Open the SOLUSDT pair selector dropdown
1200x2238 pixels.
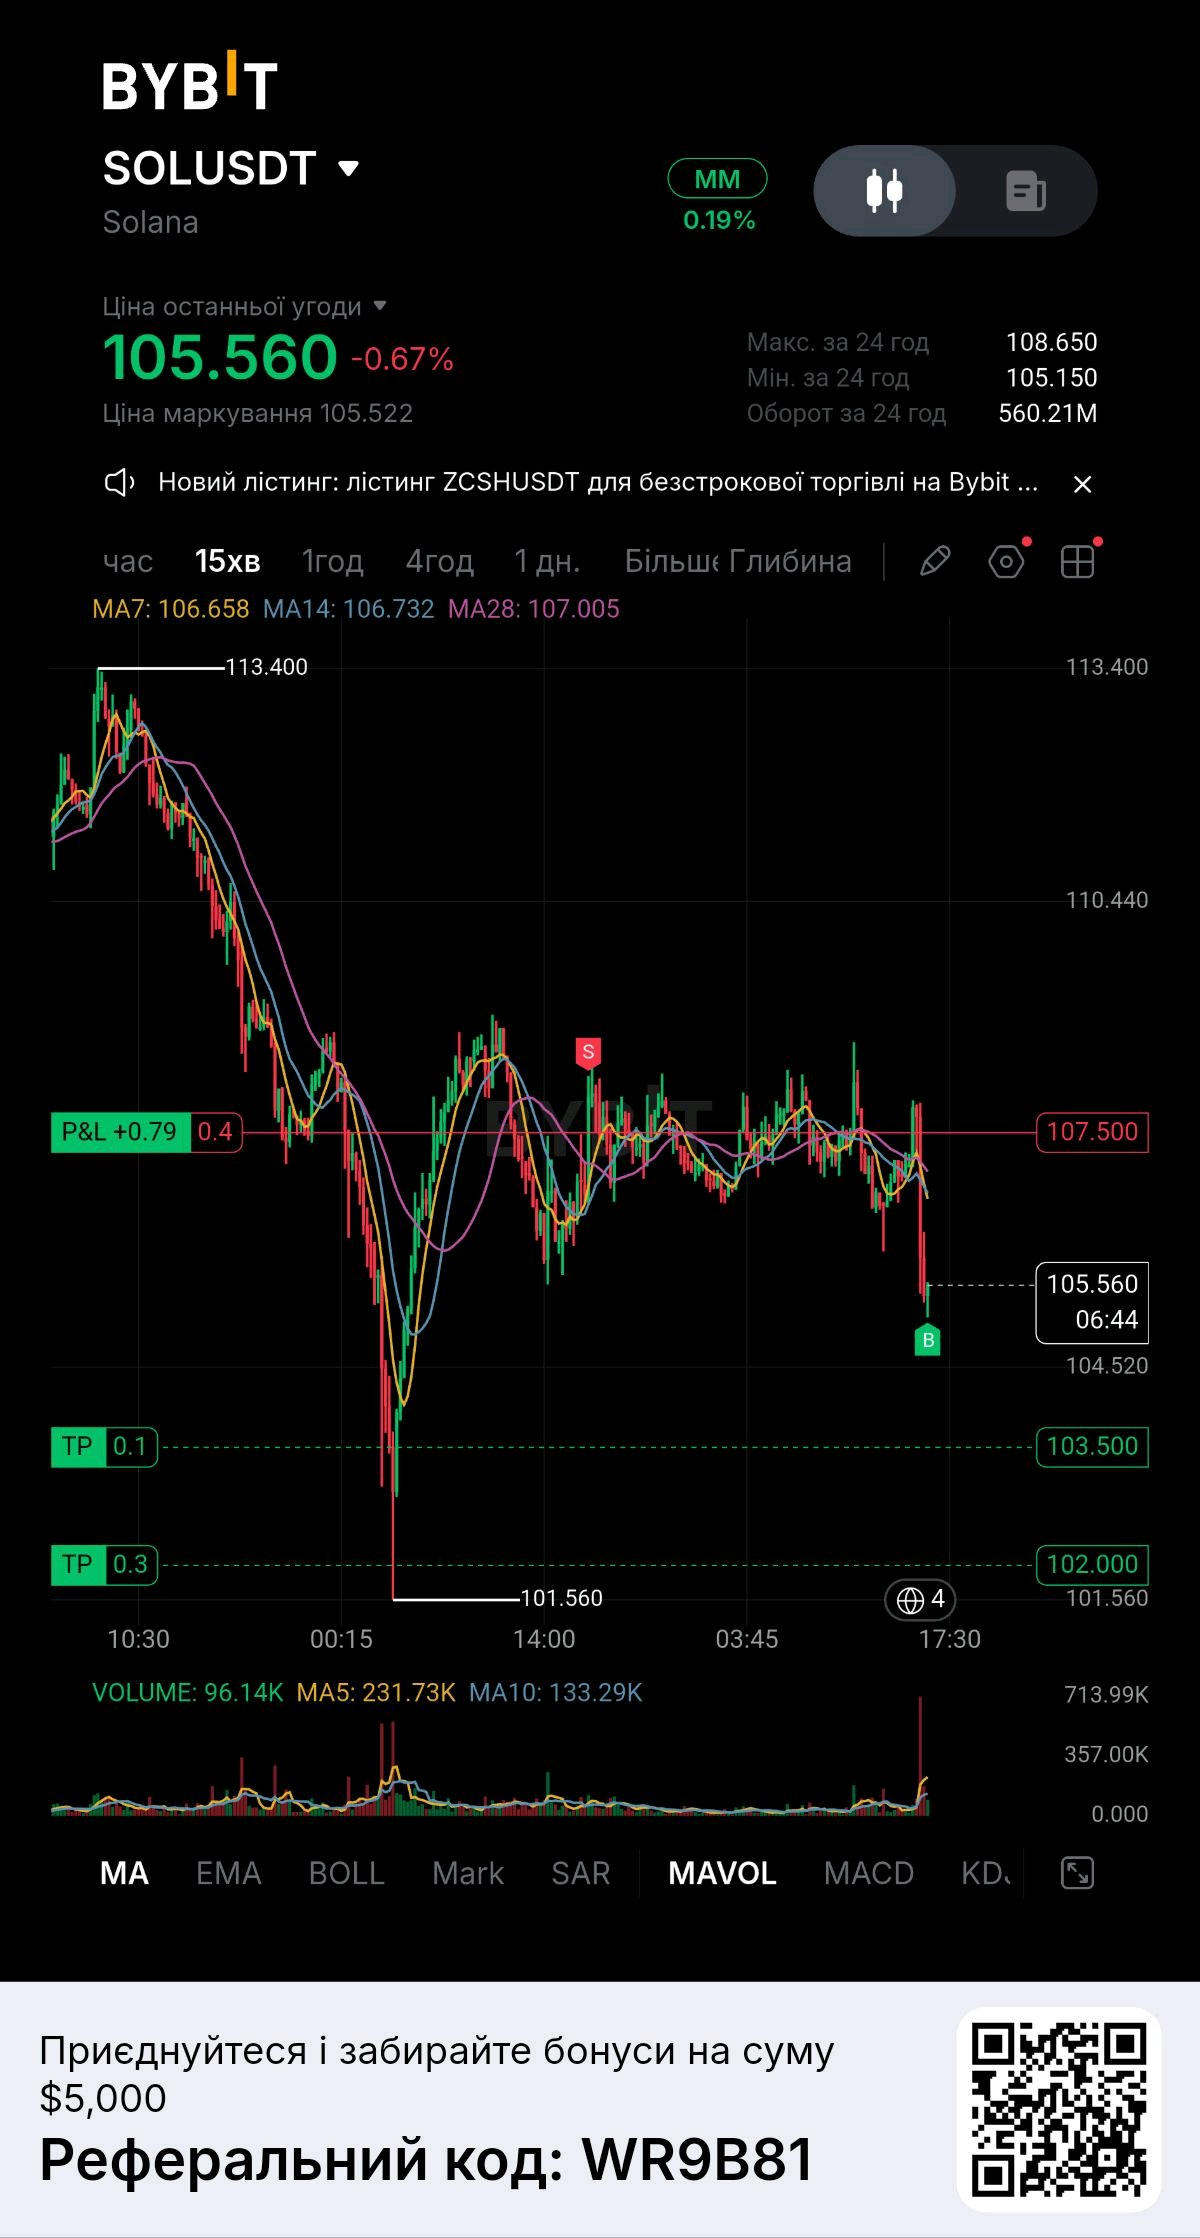coord(231,168)
